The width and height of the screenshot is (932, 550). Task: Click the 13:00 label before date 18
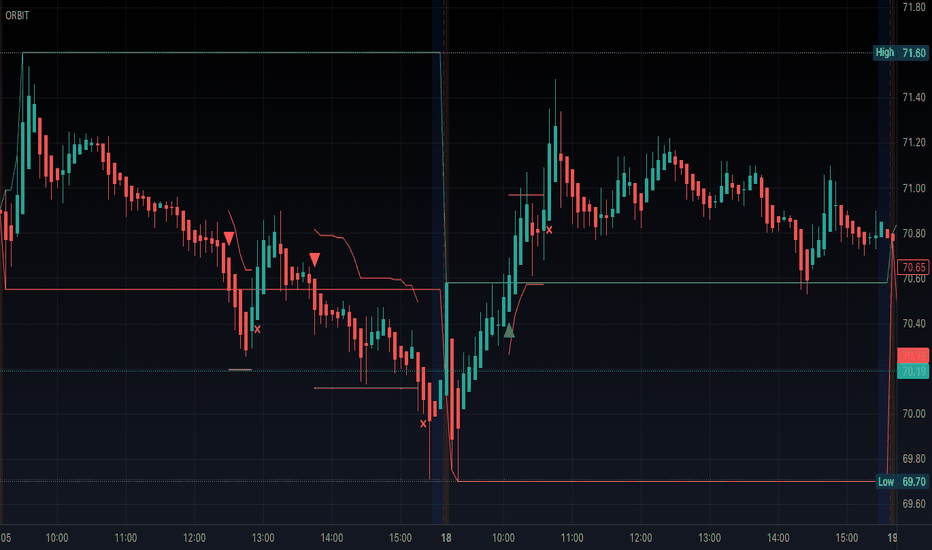263,538
